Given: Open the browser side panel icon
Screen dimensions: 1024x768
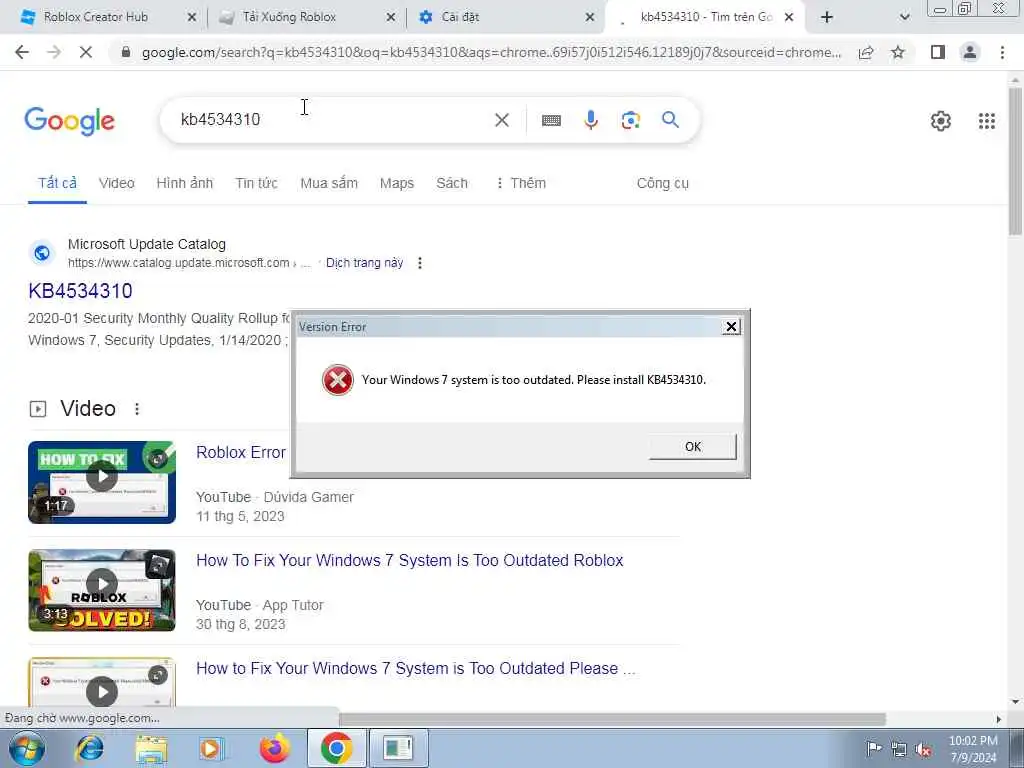Looking at the screenshot, I should pos(938,52).
